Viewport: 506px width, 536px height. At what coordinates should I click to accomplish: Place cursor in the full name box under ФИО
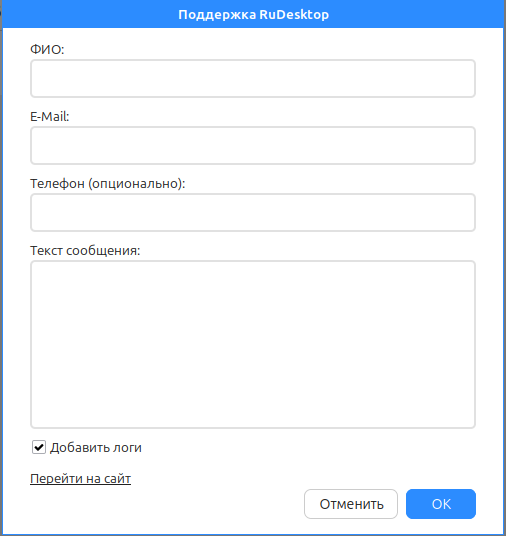click(x=253, y=79)
